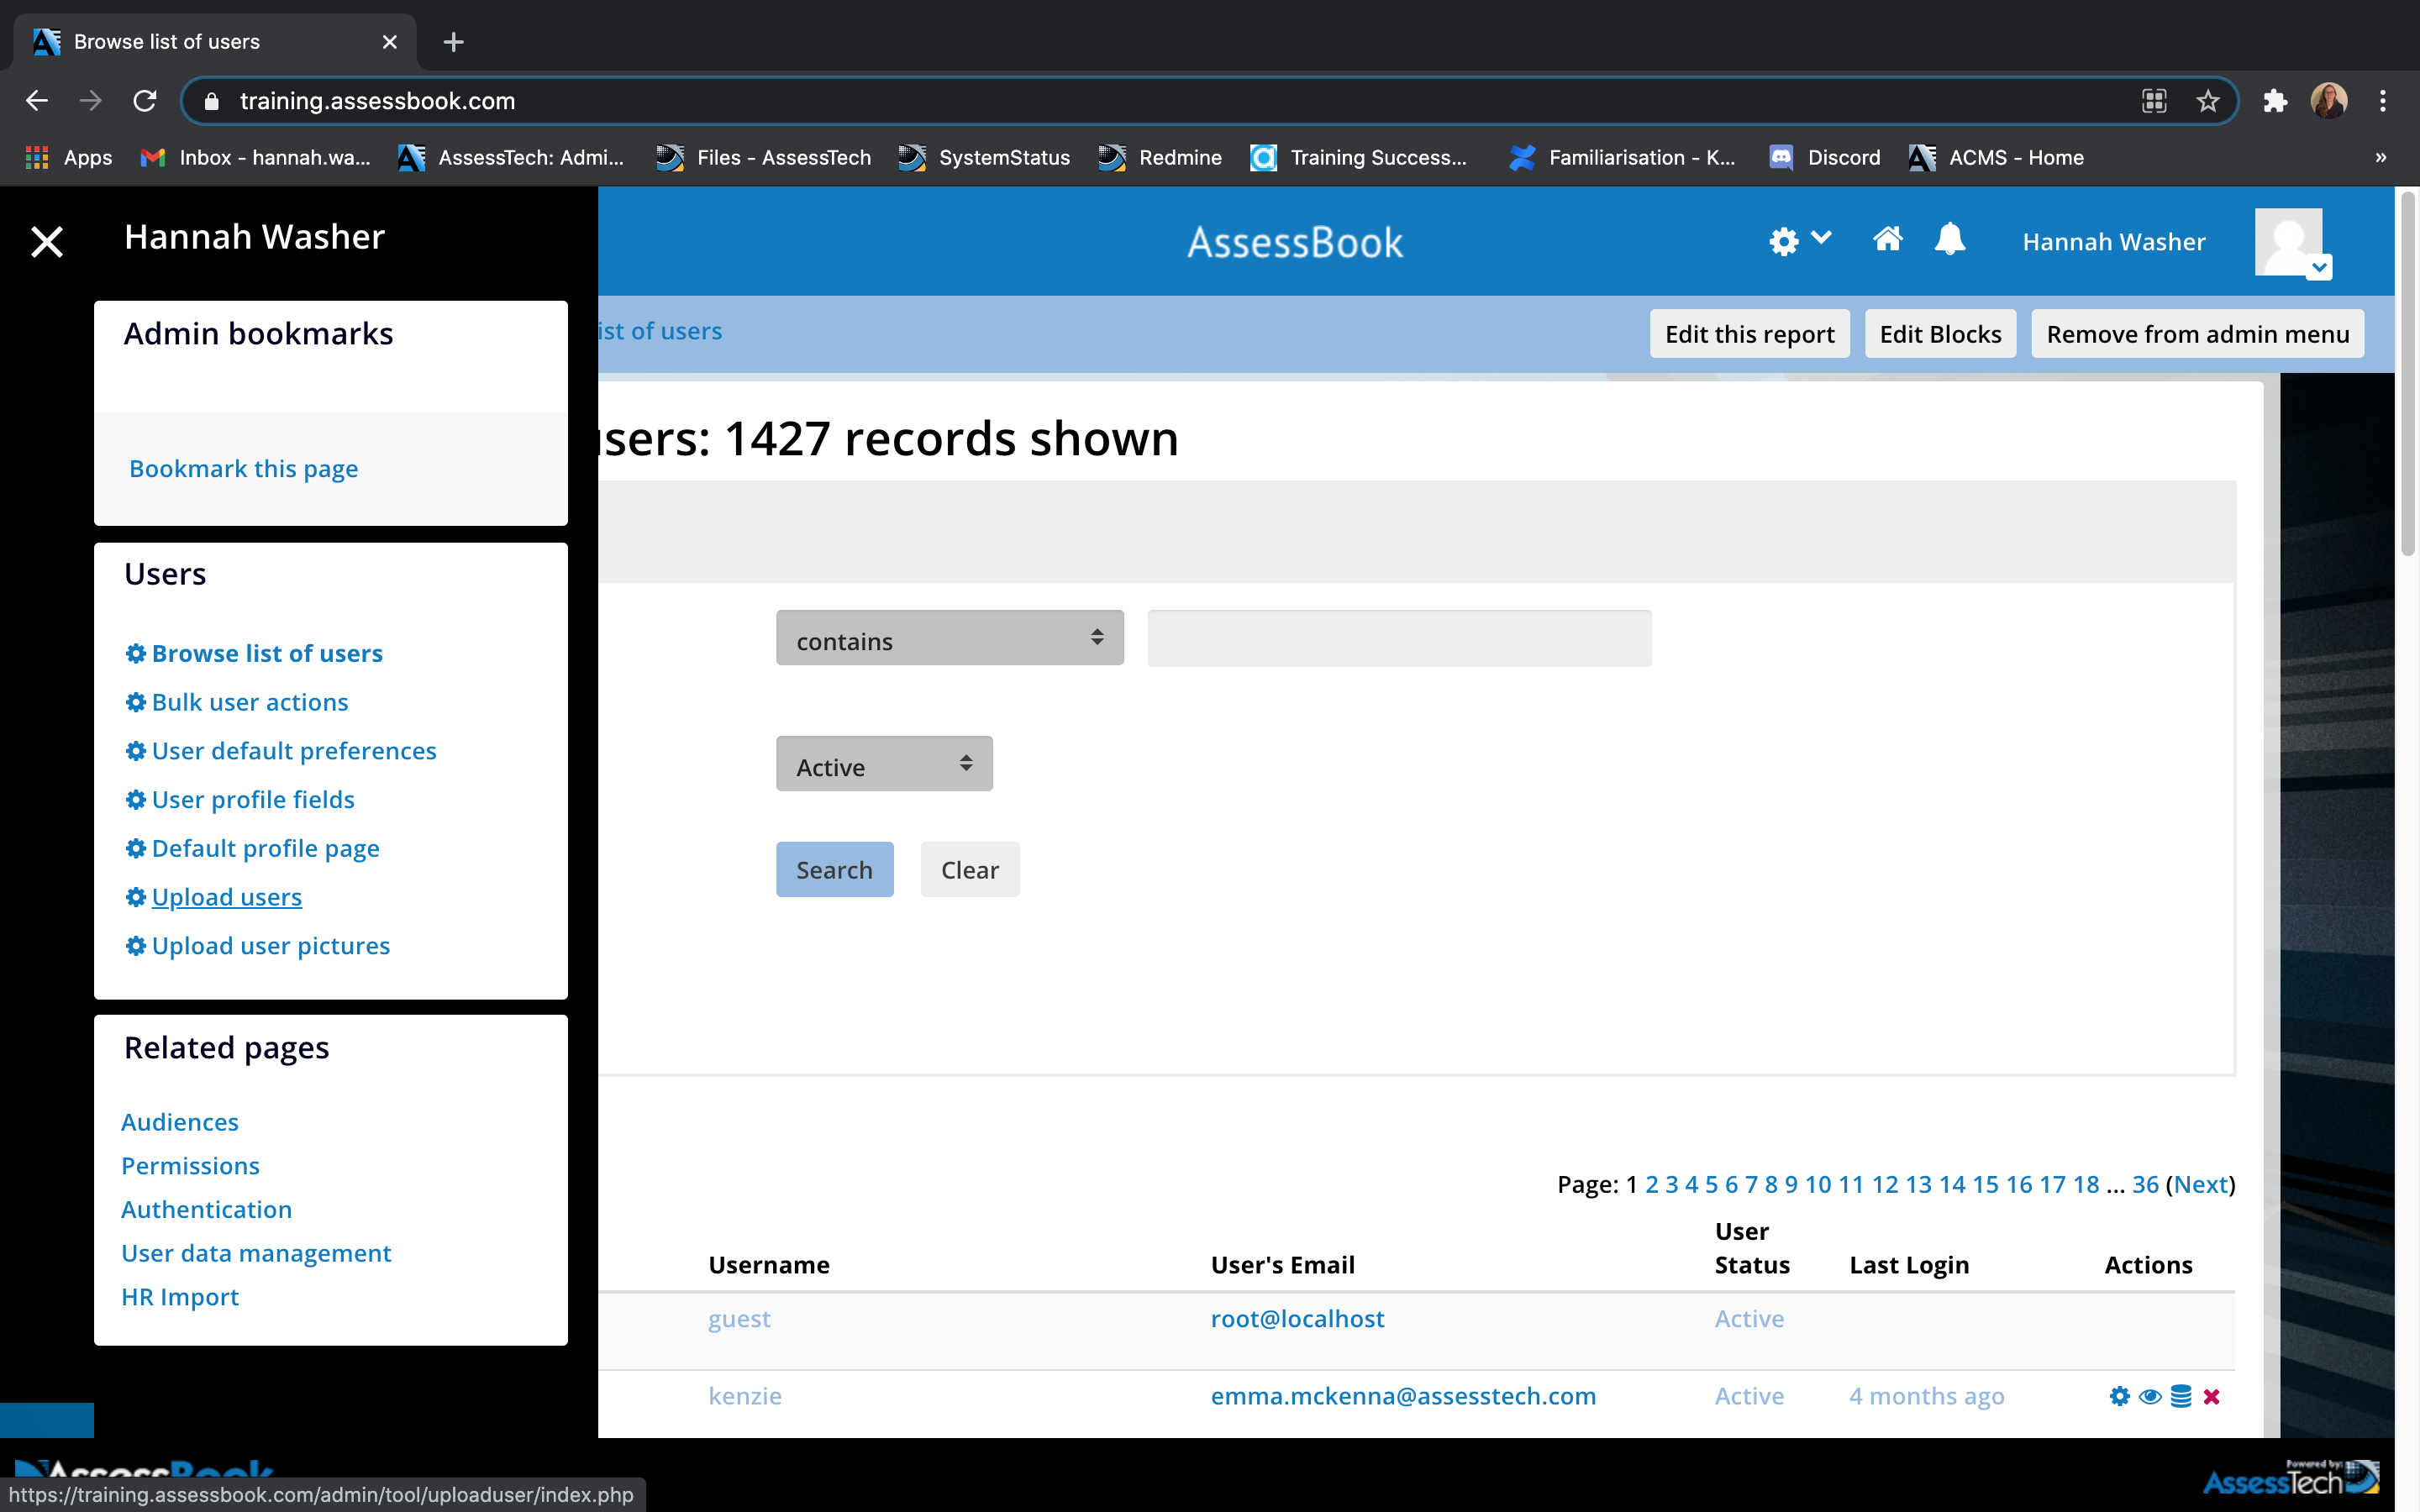Screen dimensions: 2420x1512
Task: Open the Audiences related page
Action: tap(180, 1122)
